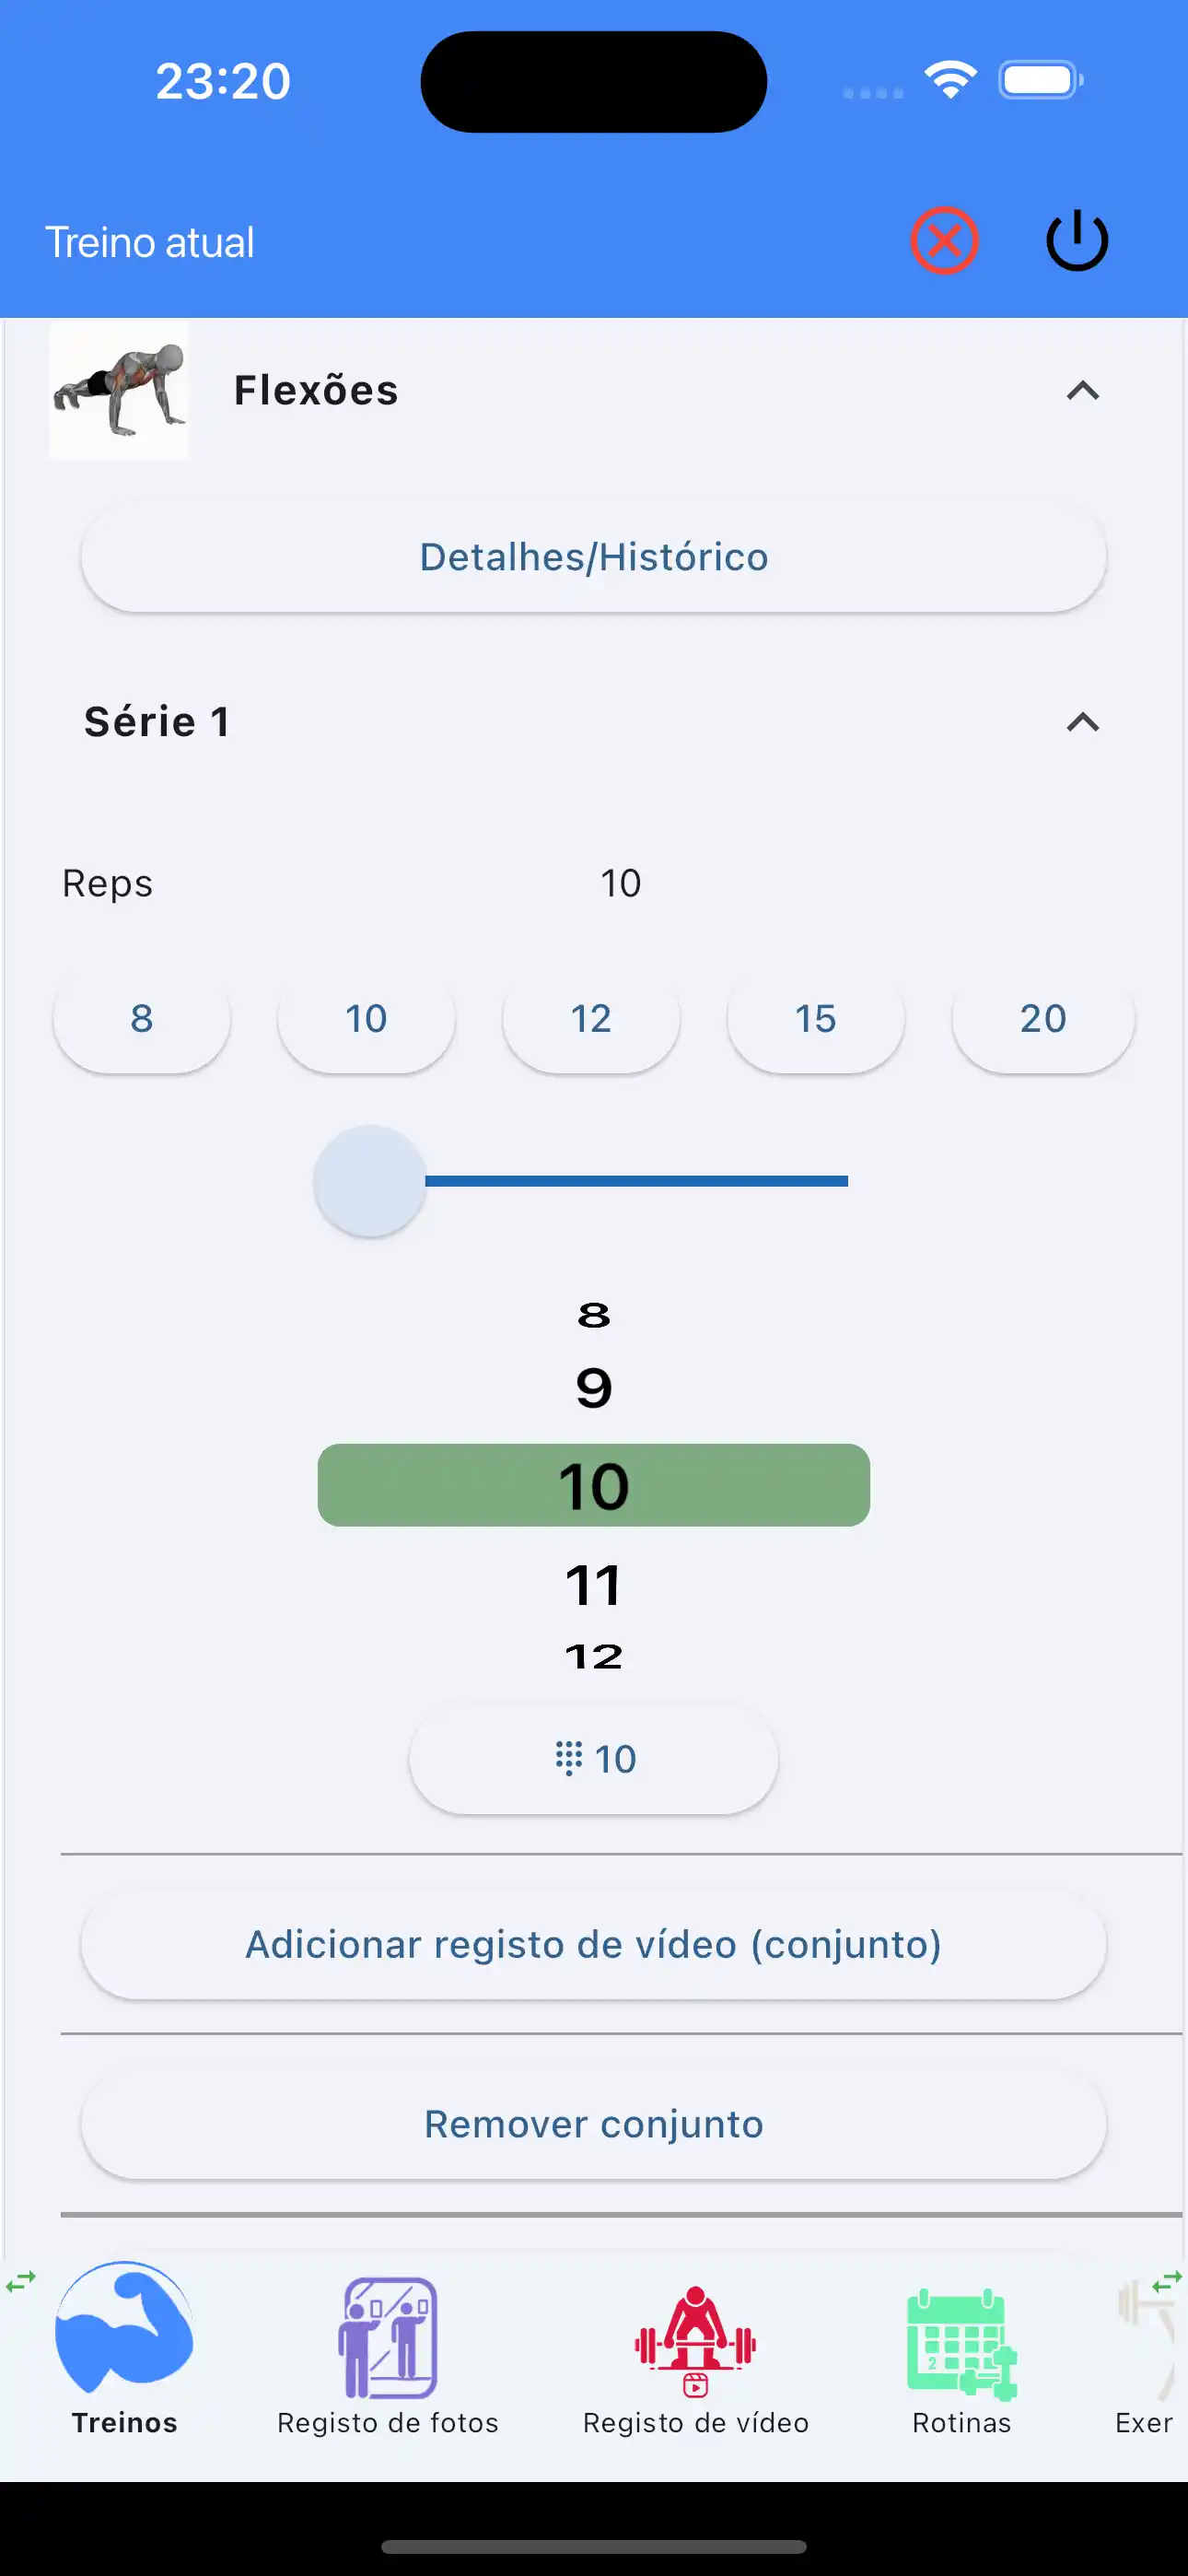The height and width of the screenshot is (2576, 1188).
Task: Select the 20 reps preset chip
Action: click(x=1042, y=1019)
